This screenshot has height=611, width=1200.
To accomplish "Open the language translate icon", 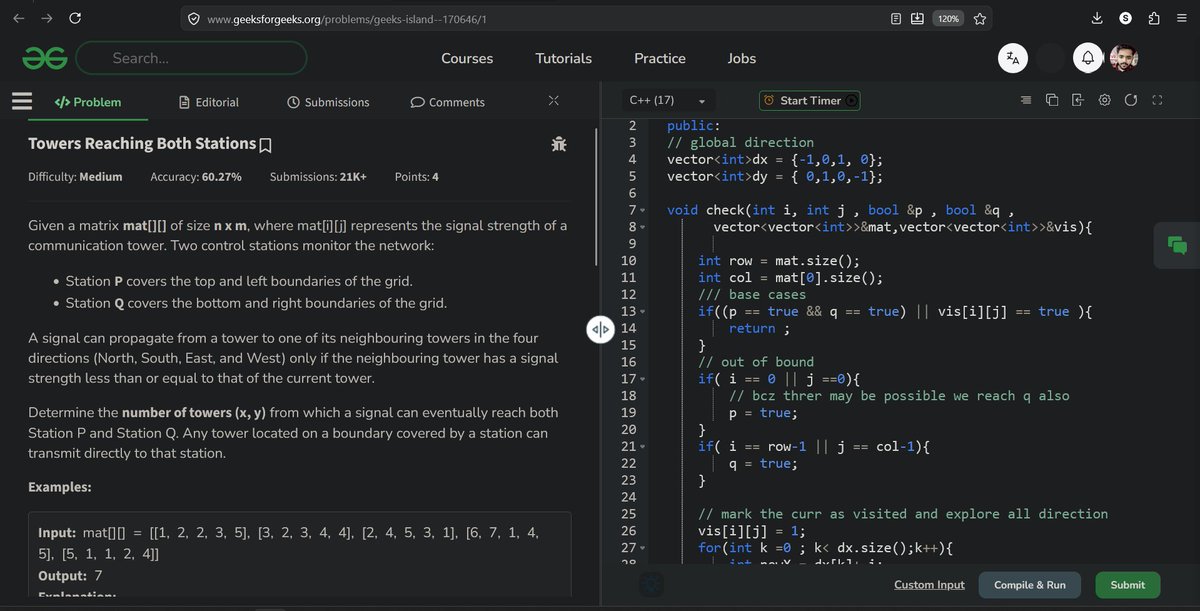I will click(1013, 58).
